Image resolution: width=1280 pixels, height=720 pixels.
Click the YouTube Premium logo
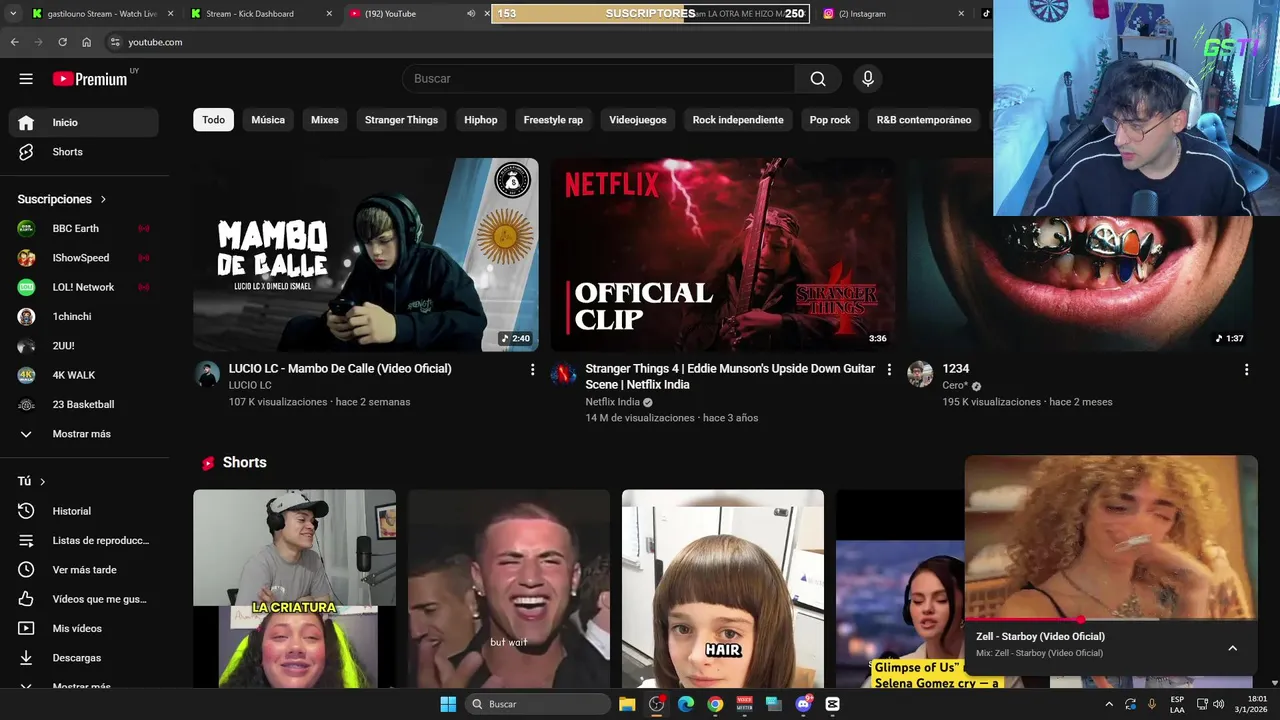pyautogui.click(x=90, y=79)
